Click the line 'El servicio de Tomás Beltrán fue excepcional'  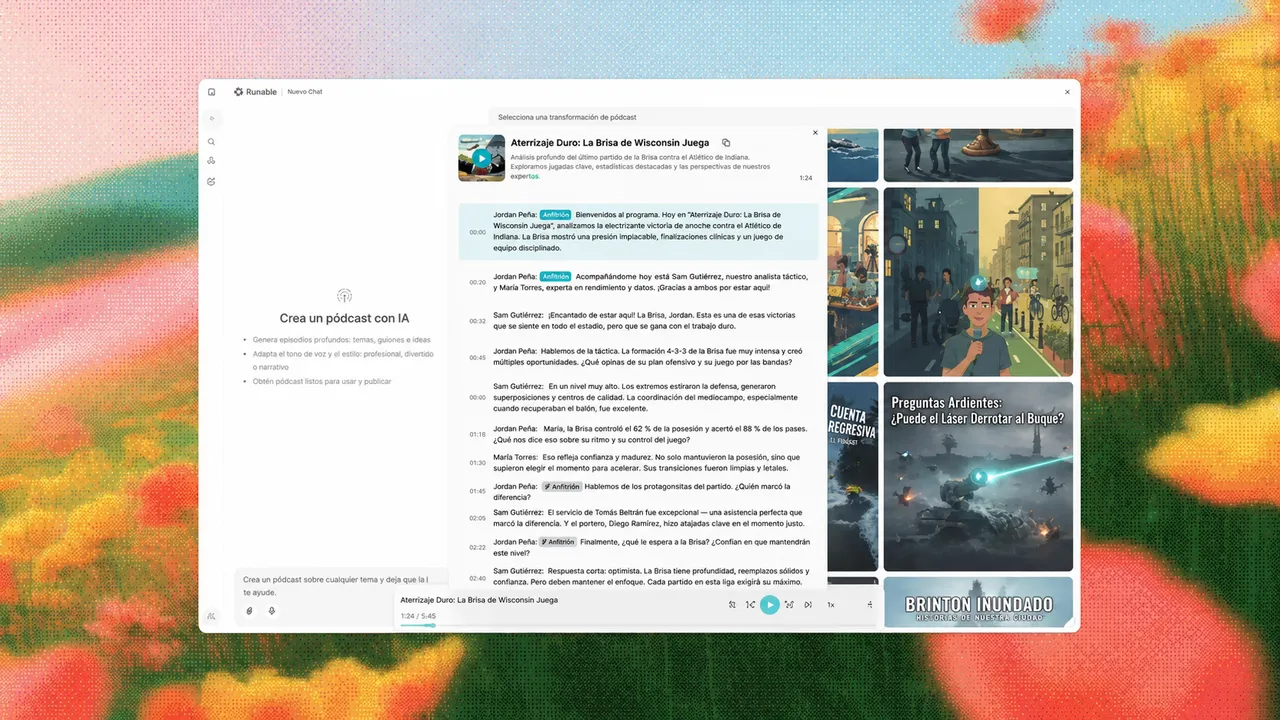pyautogui.click(x=648, y=517)
